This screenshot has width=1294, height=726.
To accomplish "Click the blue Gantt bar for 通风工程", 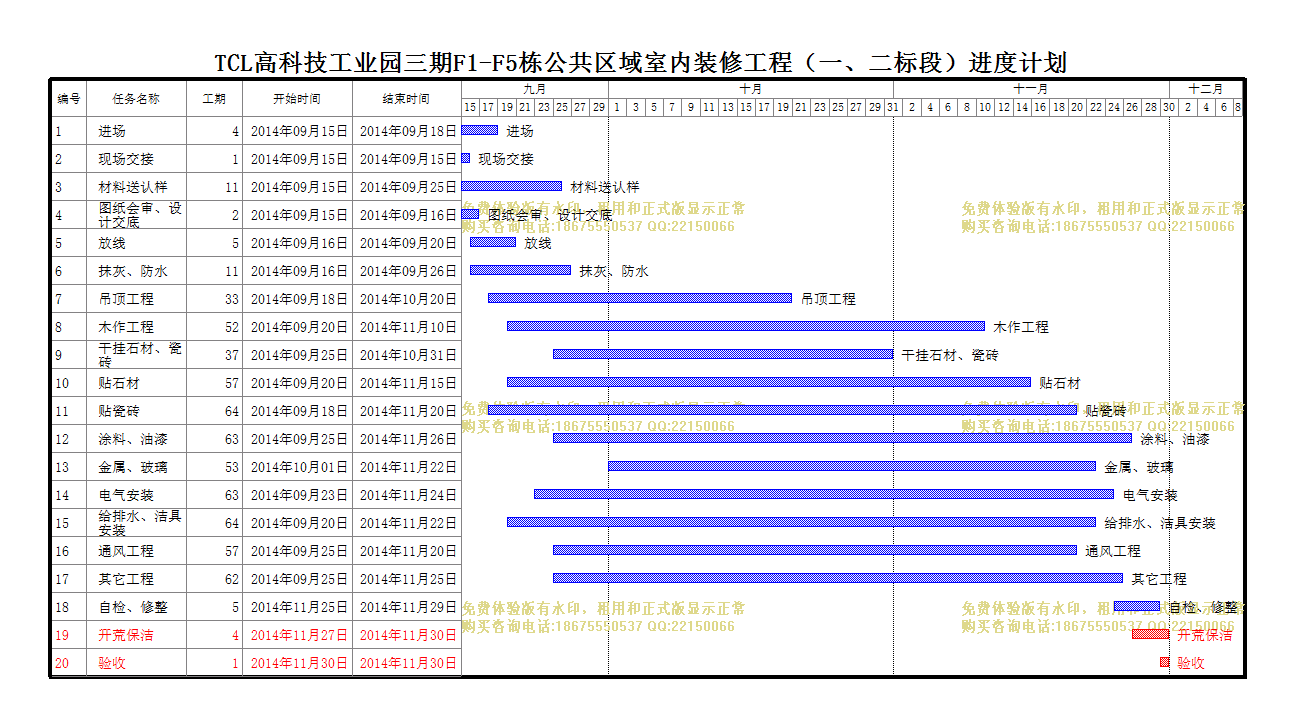I will (x=815, y=550).
